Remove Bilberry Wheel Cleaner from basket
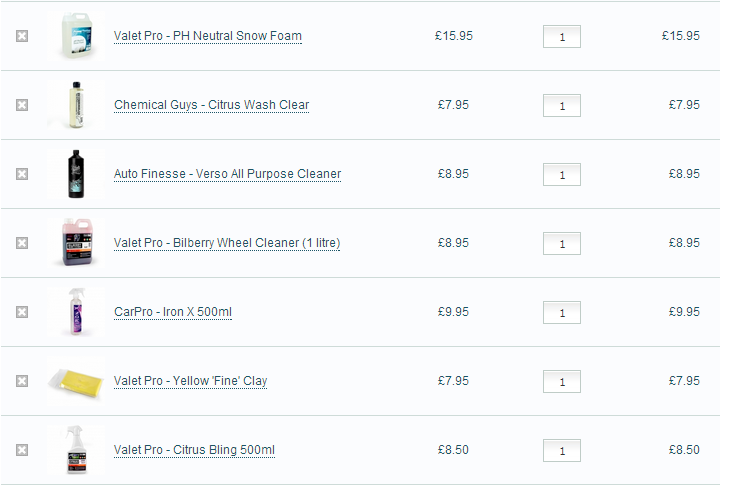Image resolution: width=731 pixels, height=488 pixels. point(22,243)
